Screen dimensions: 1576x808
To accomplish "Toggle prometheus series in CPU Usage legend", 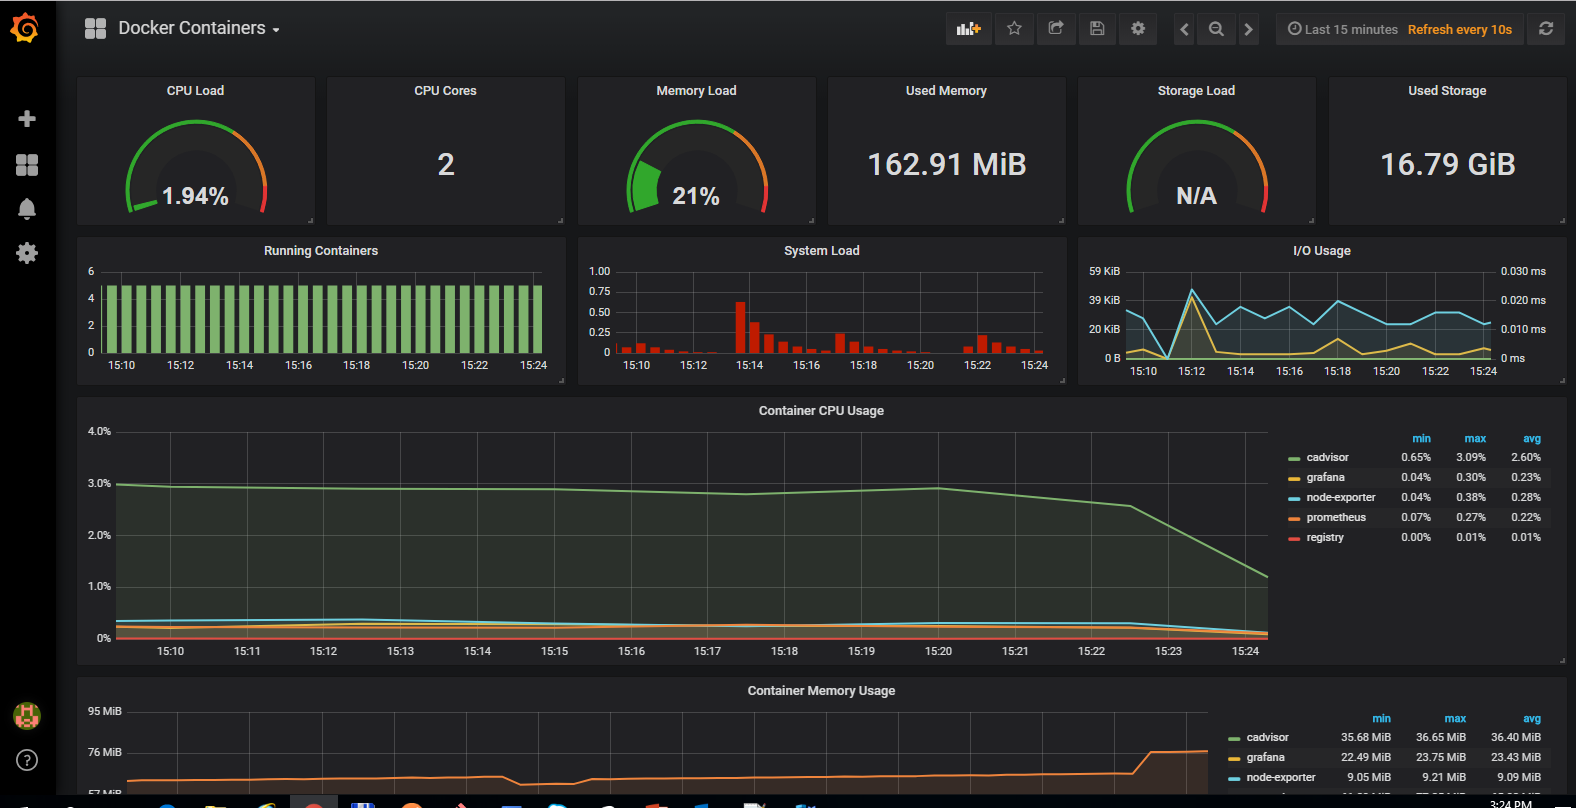I will pos(1336,517).
